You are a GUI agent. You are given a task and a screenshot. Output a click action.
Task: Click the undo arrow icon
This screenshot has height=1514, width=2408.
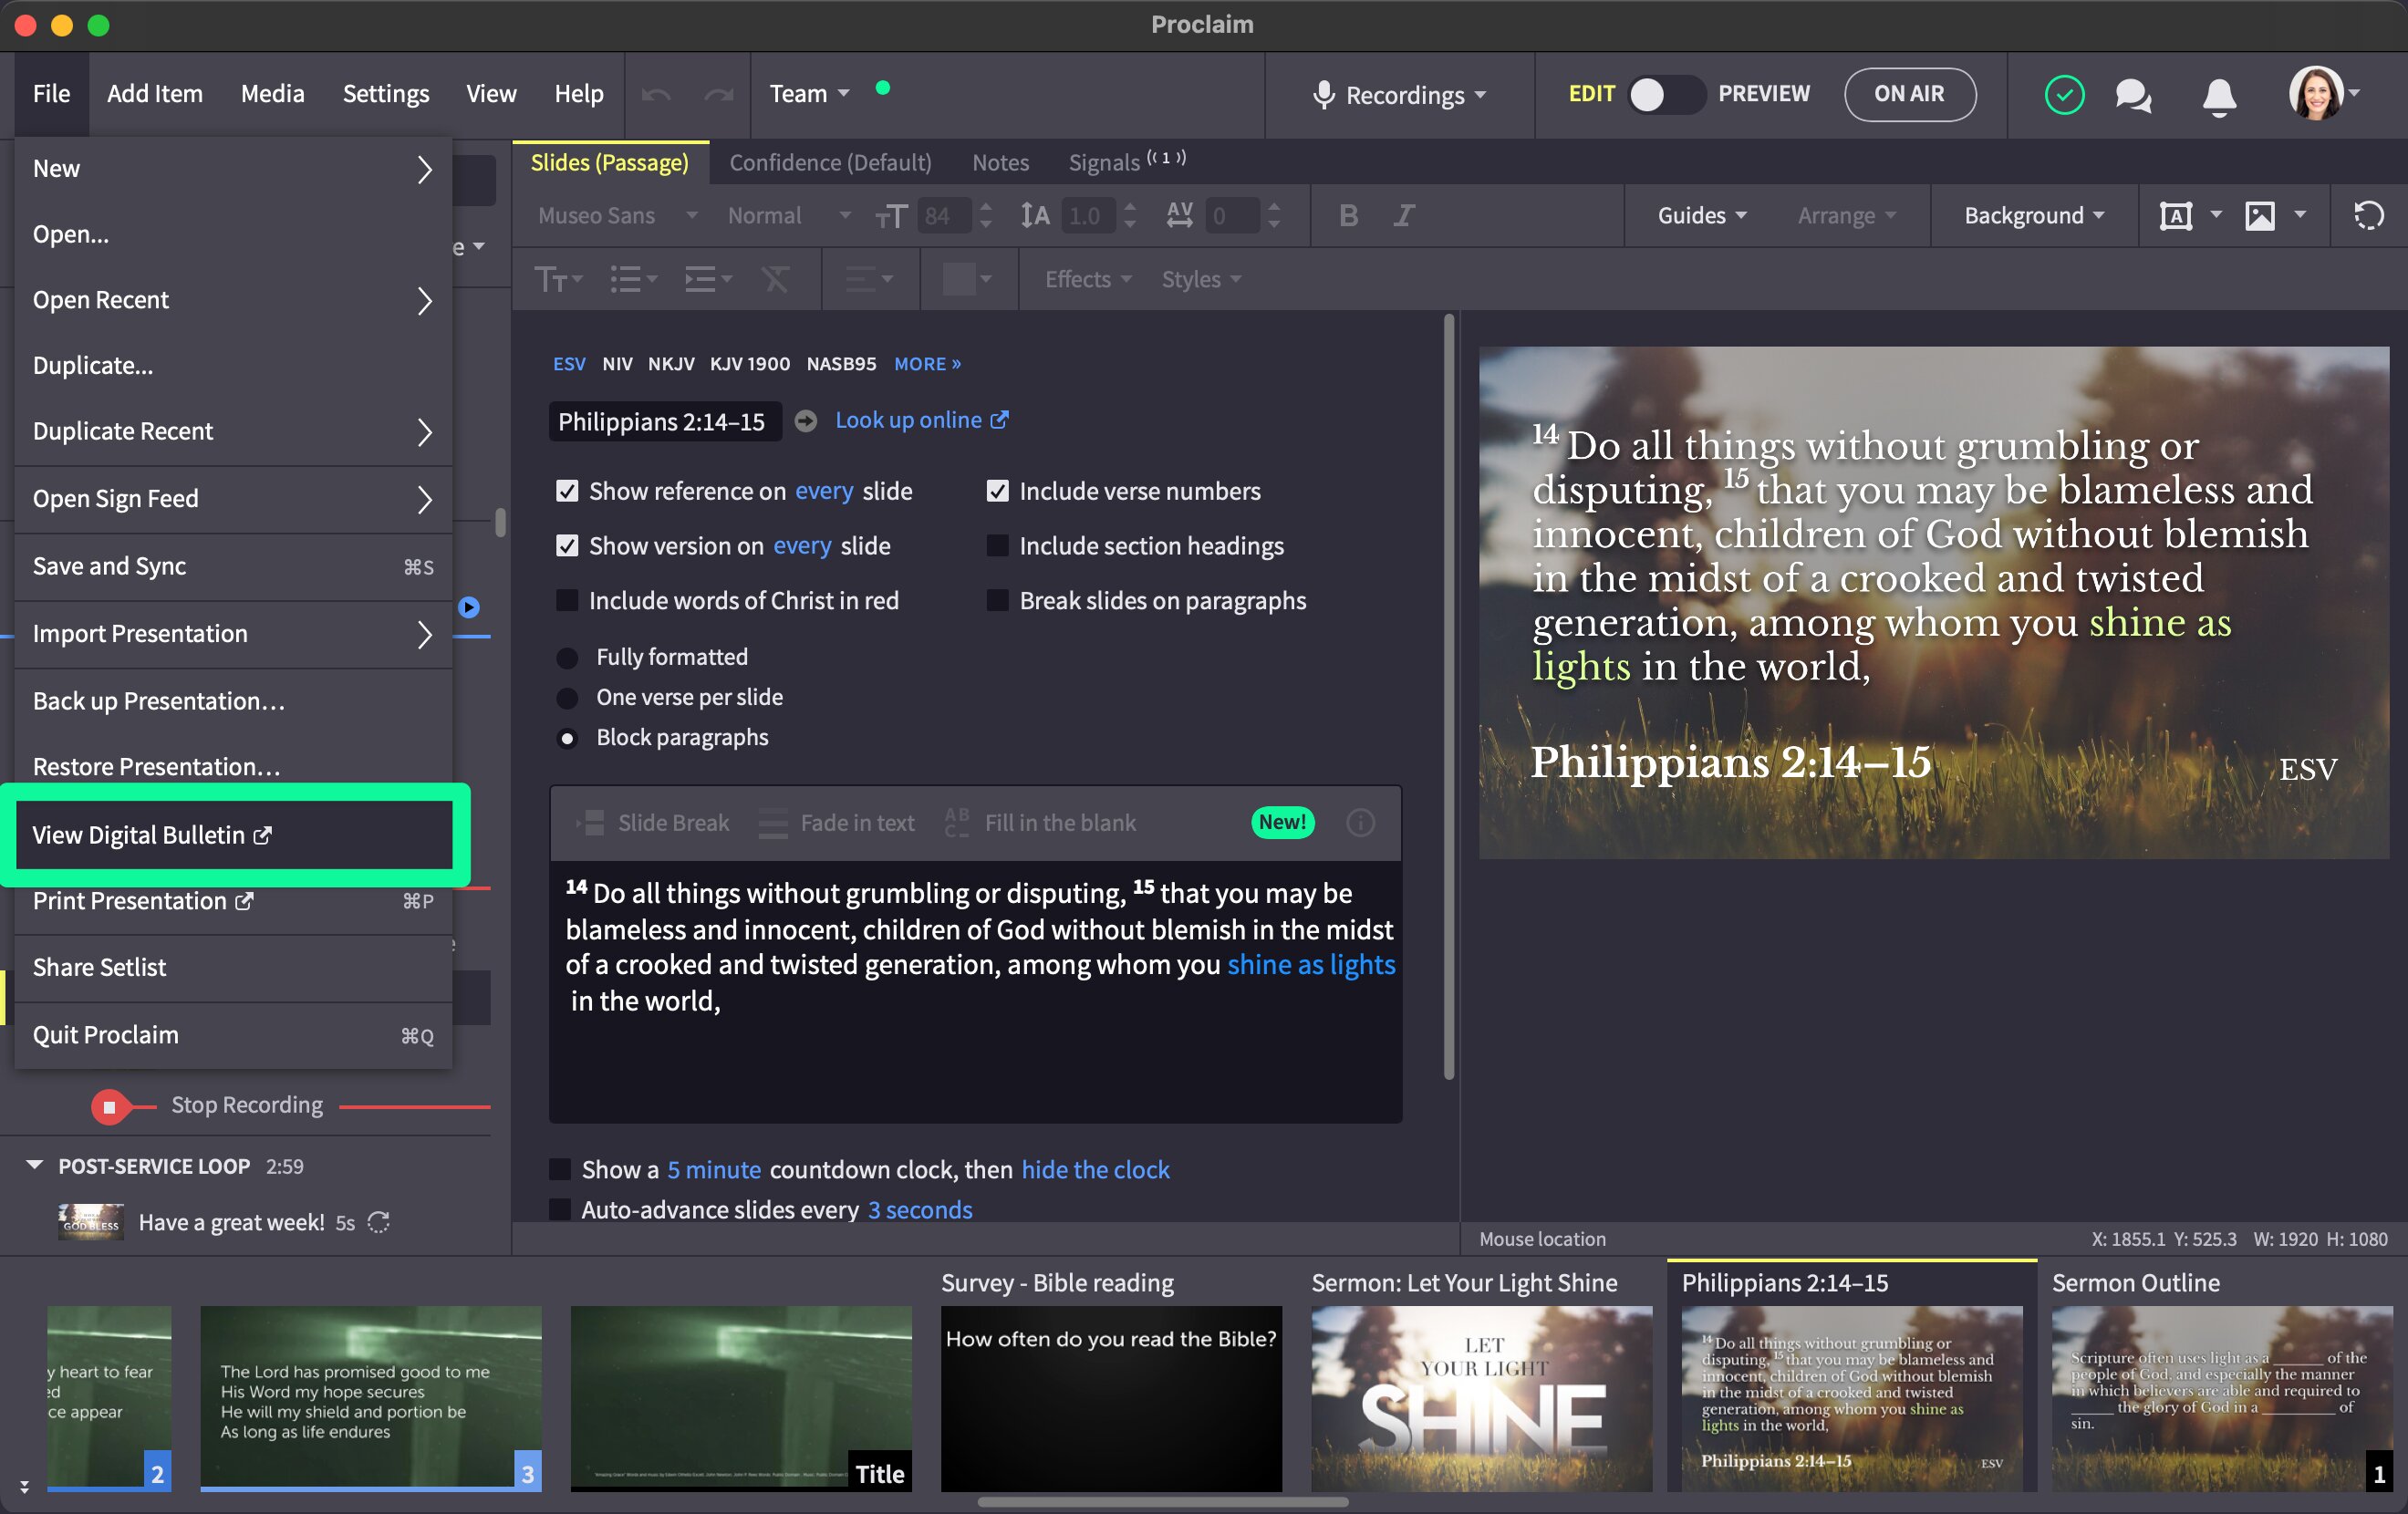tap(657, 94)
